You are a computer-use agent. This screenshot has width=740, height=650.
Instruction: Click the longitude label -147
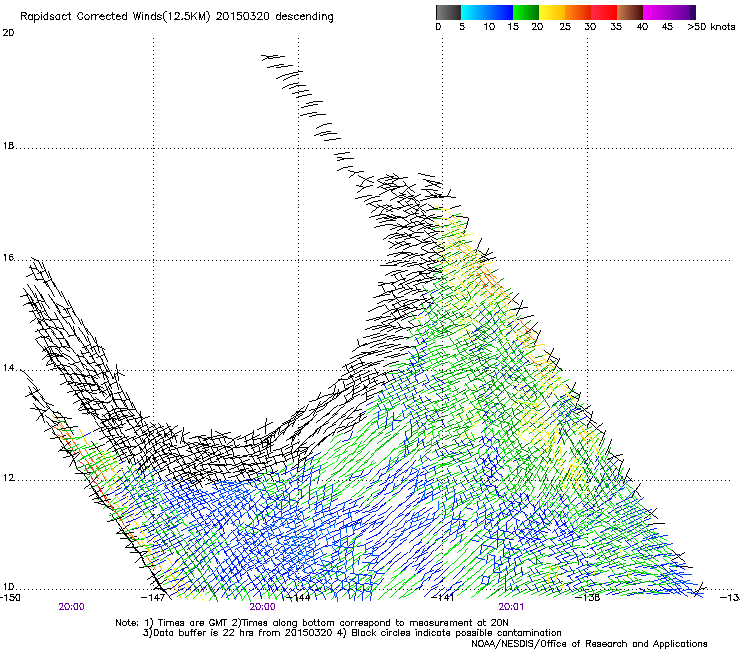click(x=153, y=597)
